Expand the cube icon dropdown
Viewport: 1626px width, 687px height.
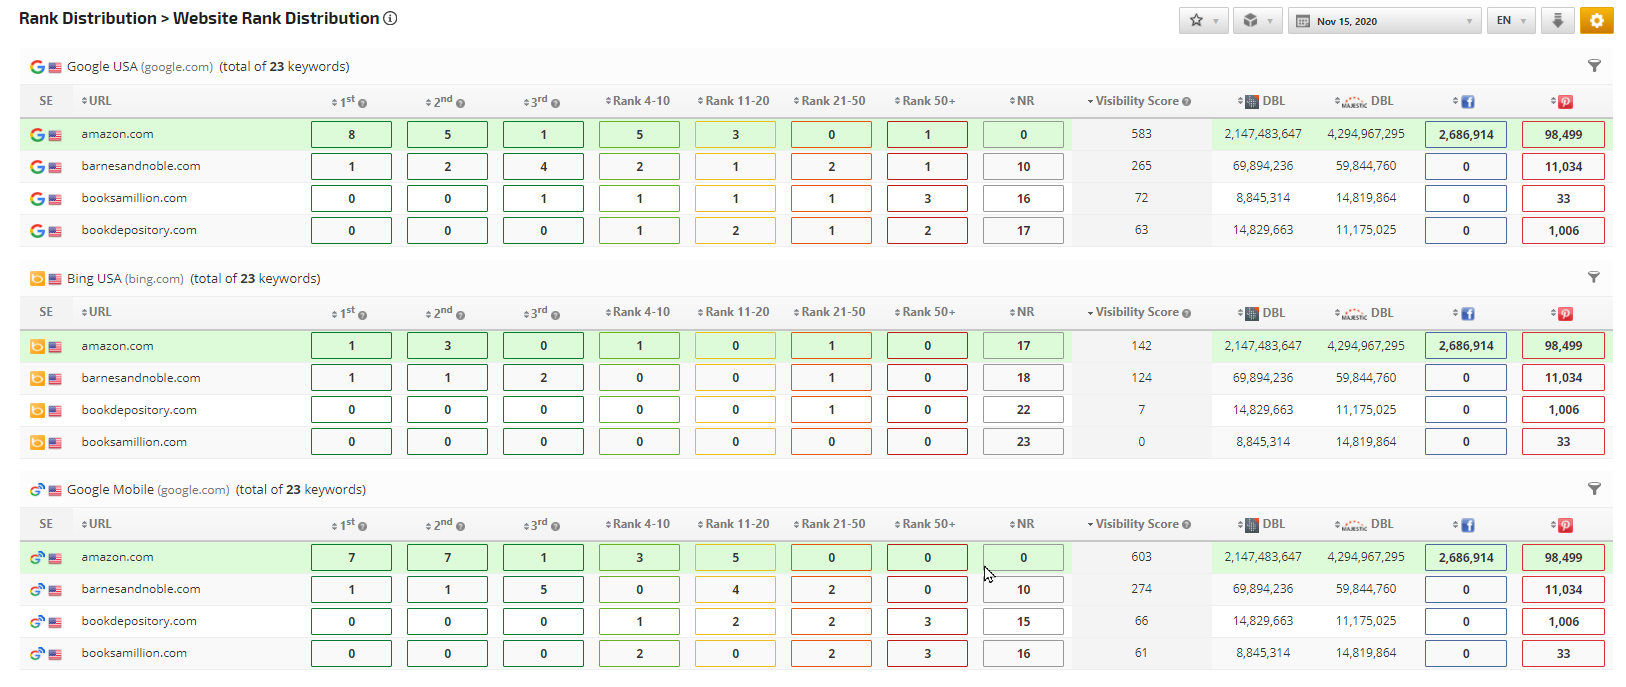pos(1257,21)
